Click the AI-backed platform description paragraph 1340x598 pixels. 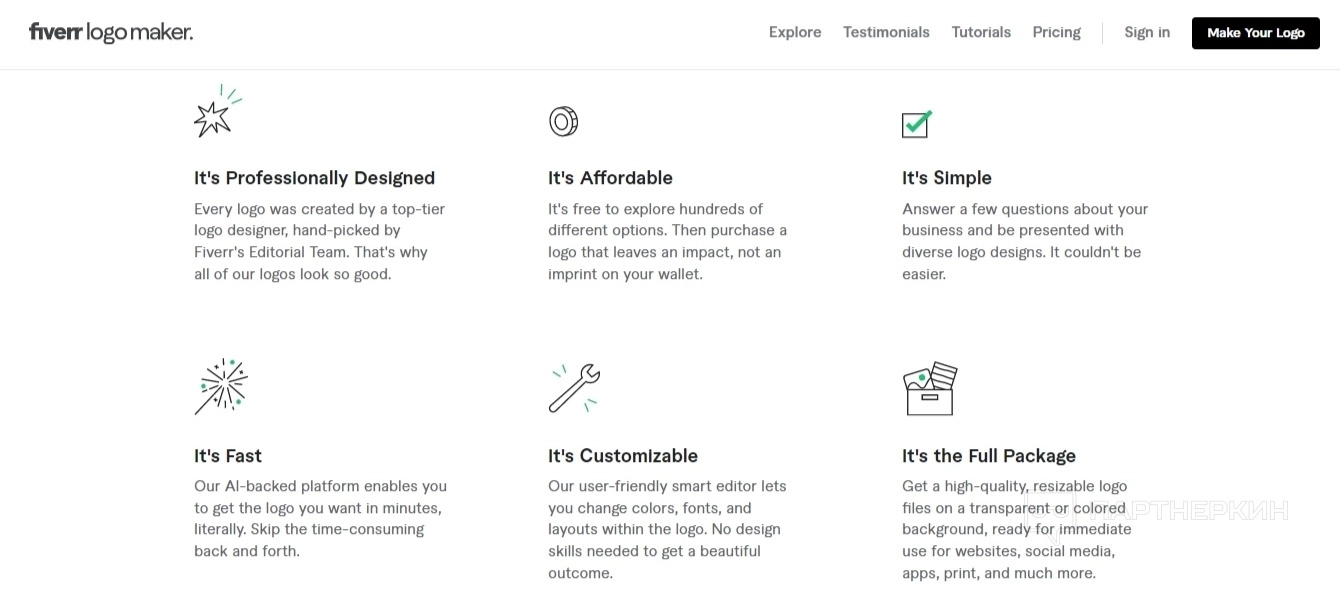point(320,518)
